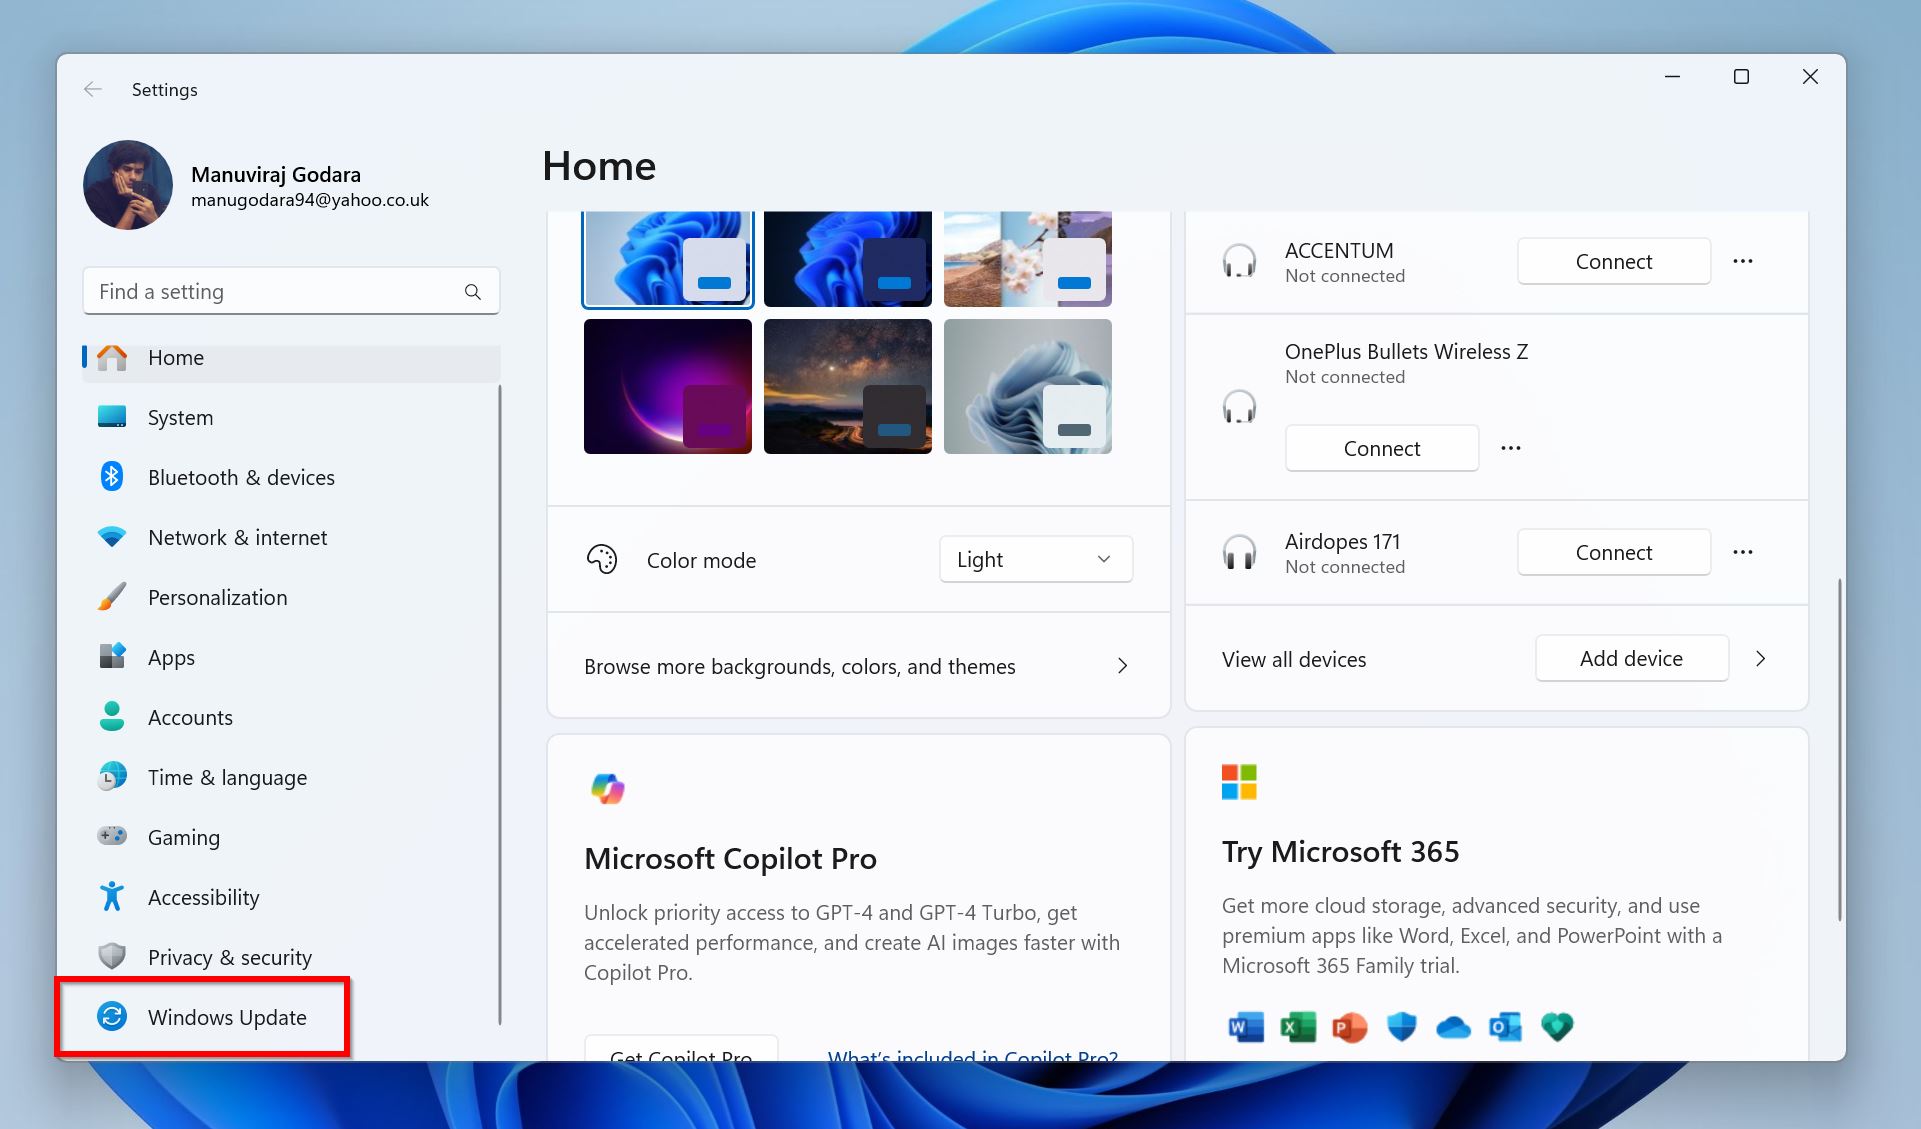The width and height of the screenshot is (1921, 1129).
Task: Click the Gaming icon in sidebar
Action: click(x=111, y=836)
